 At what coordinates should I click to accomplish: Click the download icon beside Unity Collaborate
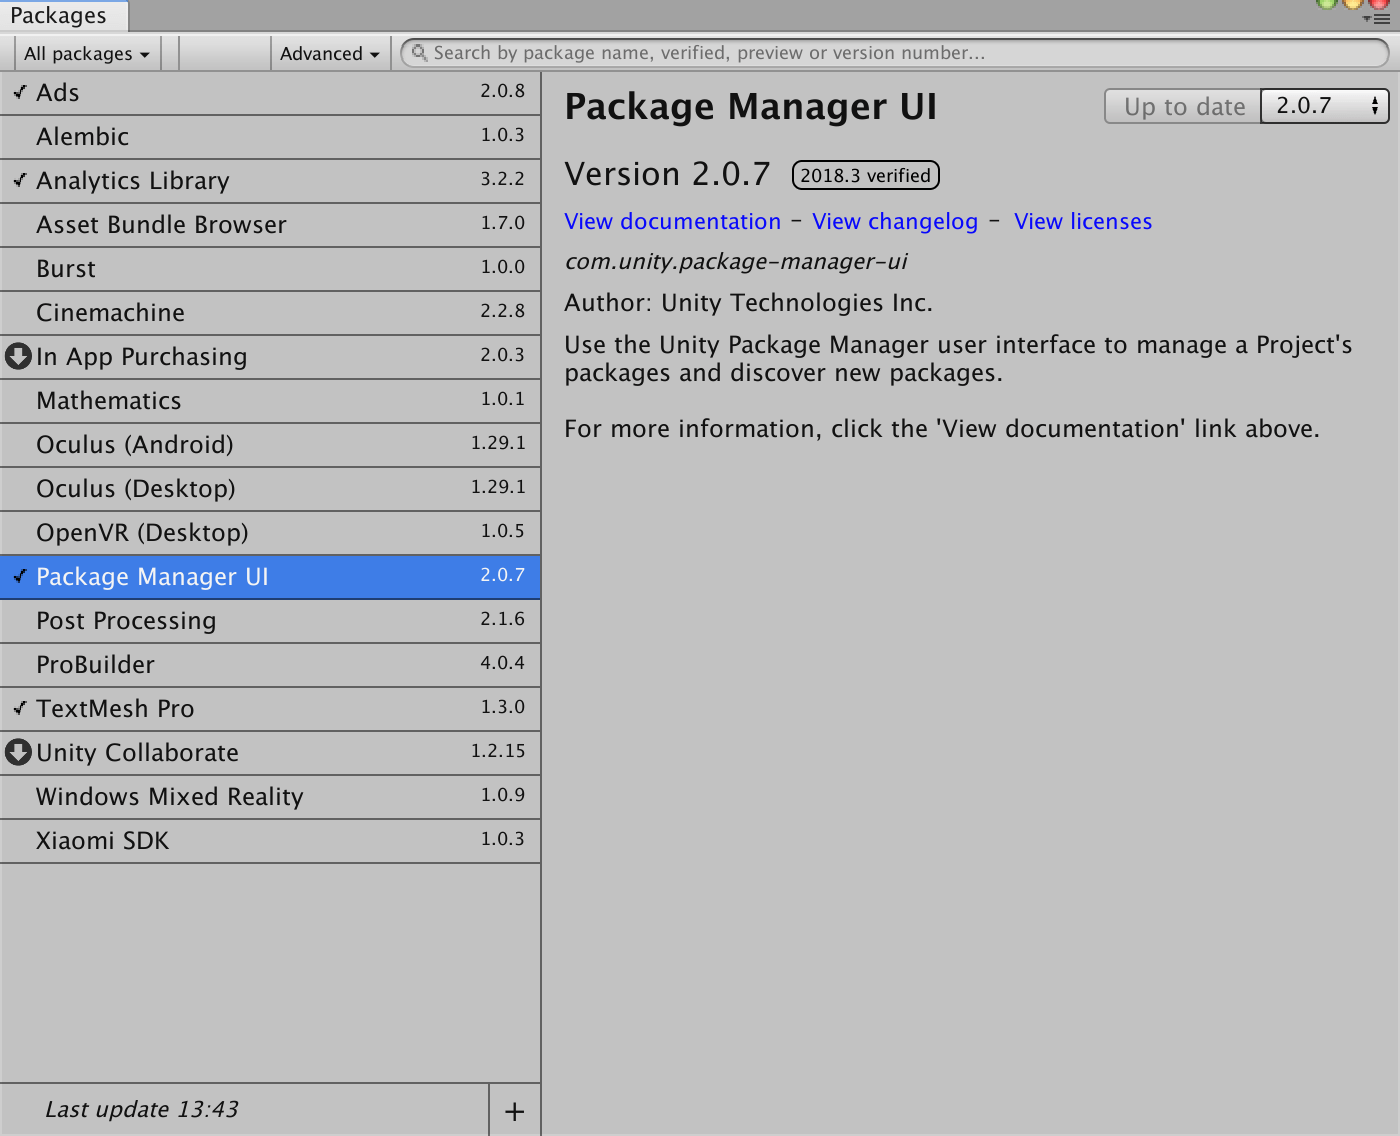tap(18, 753)
